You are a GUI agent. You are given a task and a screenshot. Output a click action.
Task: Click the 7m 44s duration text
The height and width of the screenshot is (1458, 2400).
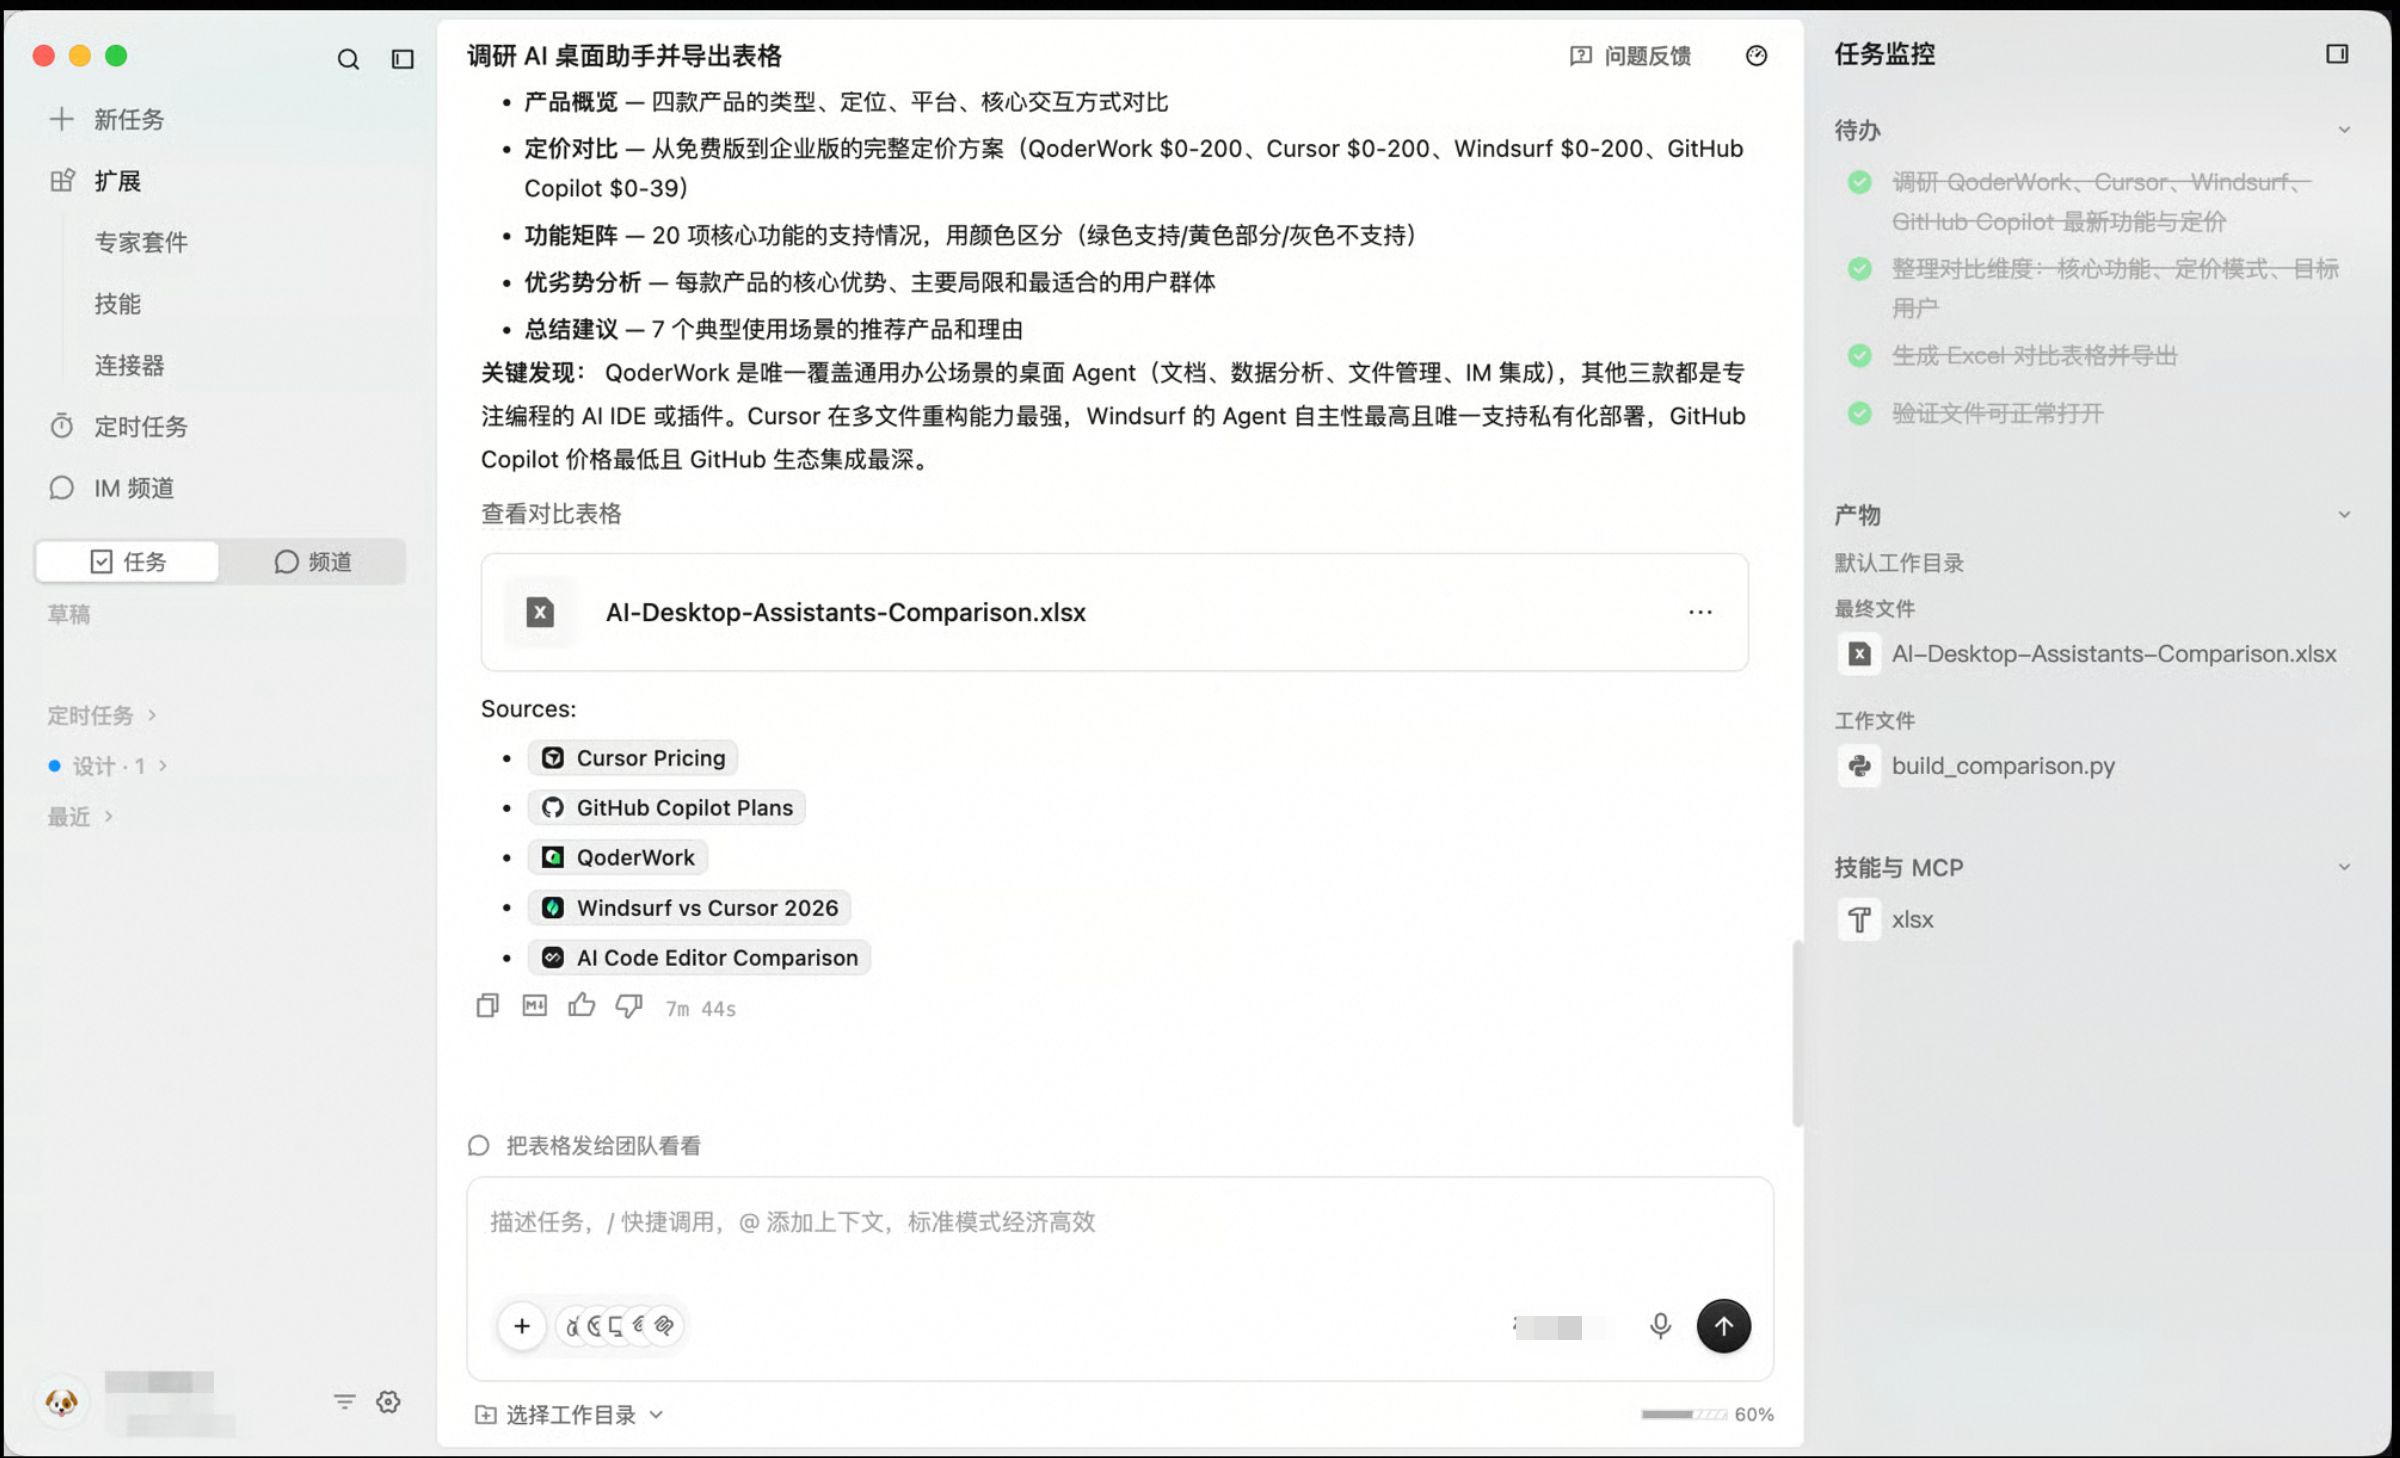click(701, 1009)
